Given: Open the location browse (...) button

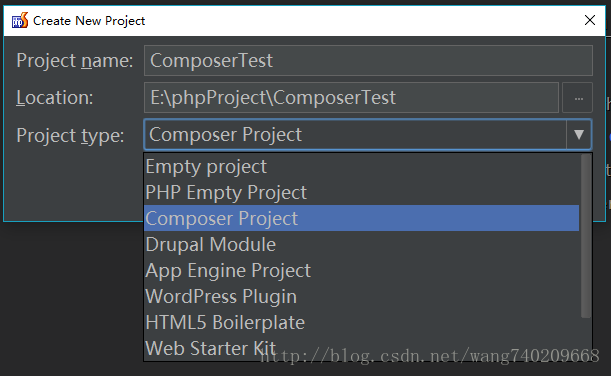Looking at the screenshot, I should [x=578, y=97].
